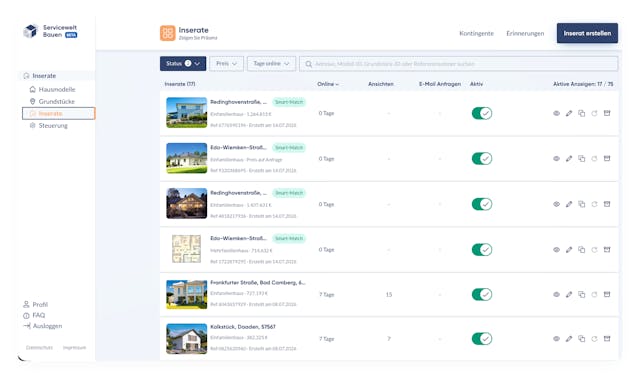
Task: Open the floor plan thumbnail image
Action: click(x=187, y=249)
